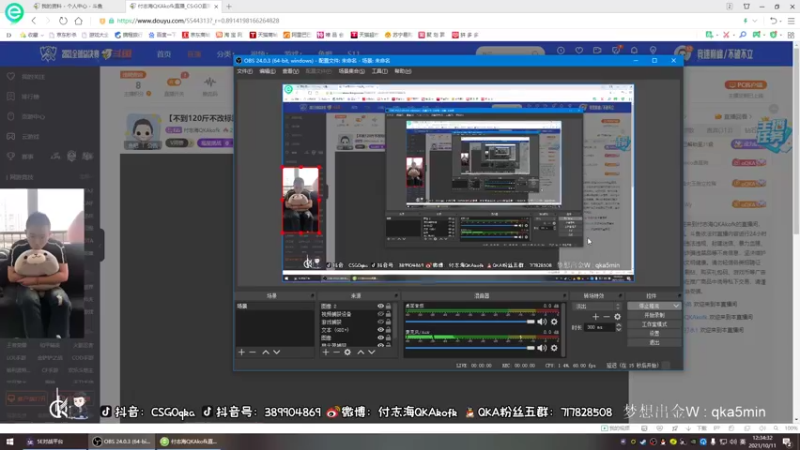Pop out the Controls dock panel
This screenshot has height=450, width=800.
[679, 296]
